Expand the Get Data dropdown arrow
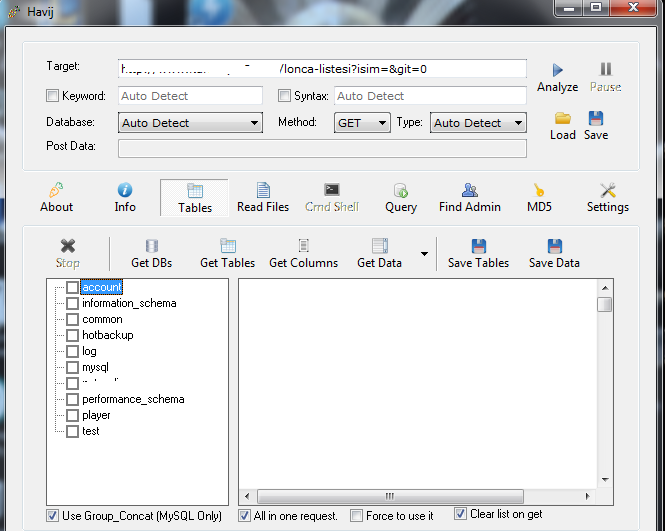 424,254
